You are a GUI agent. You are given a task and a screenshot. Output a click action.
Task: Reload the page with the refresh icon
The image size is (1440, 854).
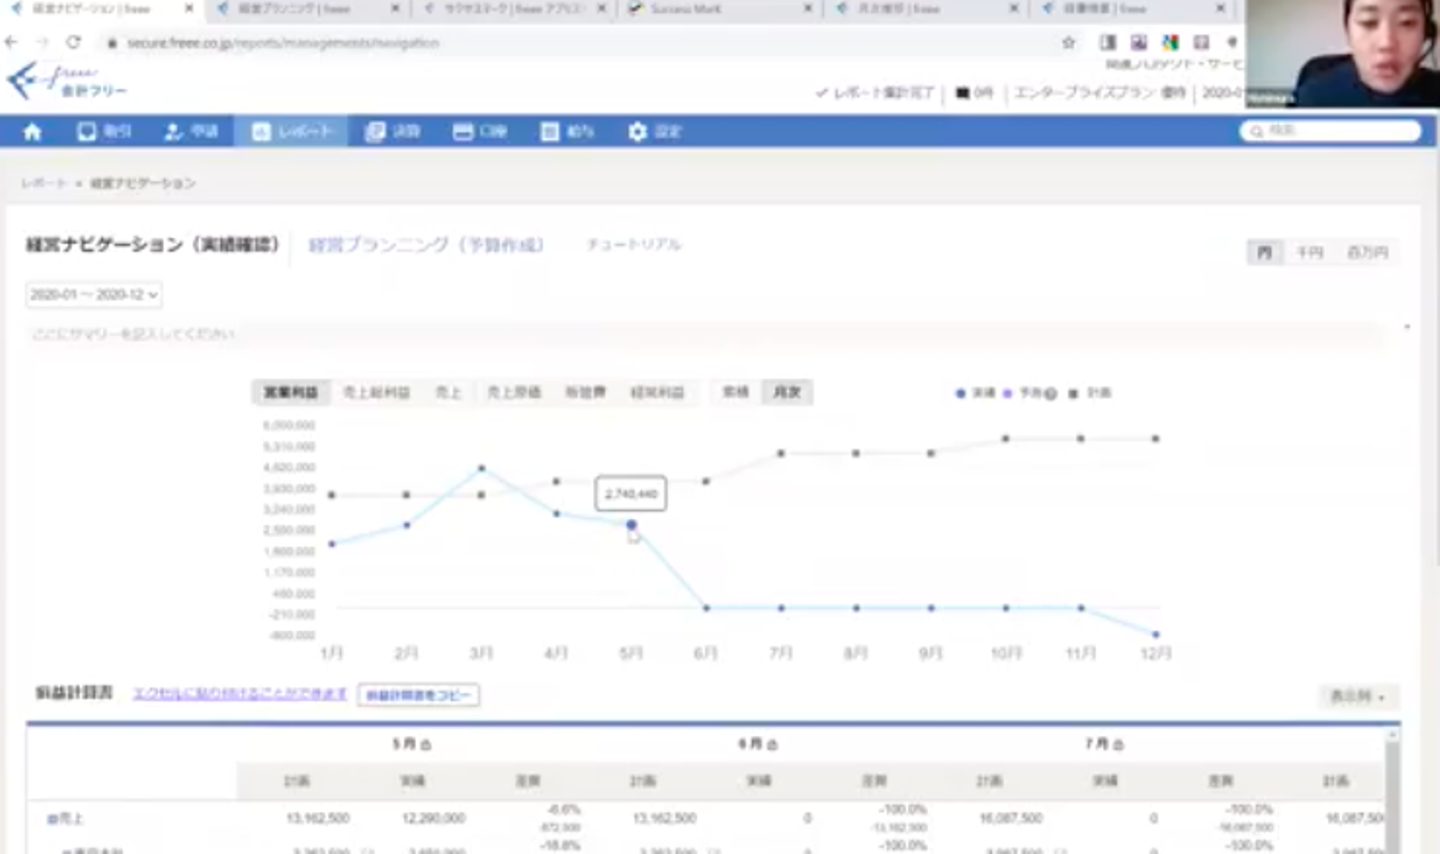(x=73, y=42)
